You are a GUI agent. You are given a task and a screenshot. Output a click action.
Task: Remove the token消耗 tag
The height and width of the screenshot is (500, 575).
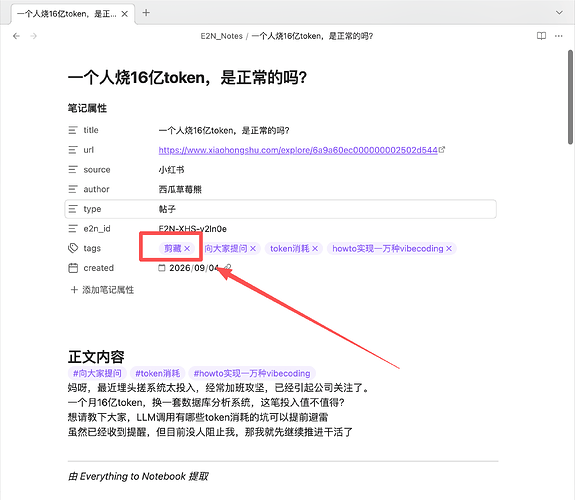[315, 249]
